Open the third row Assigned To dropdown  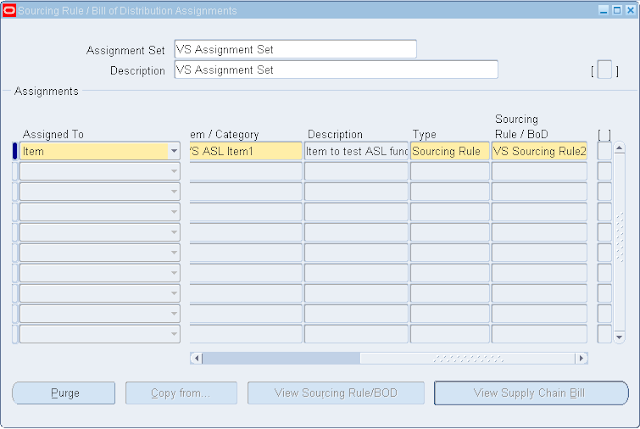click(174, 192)
